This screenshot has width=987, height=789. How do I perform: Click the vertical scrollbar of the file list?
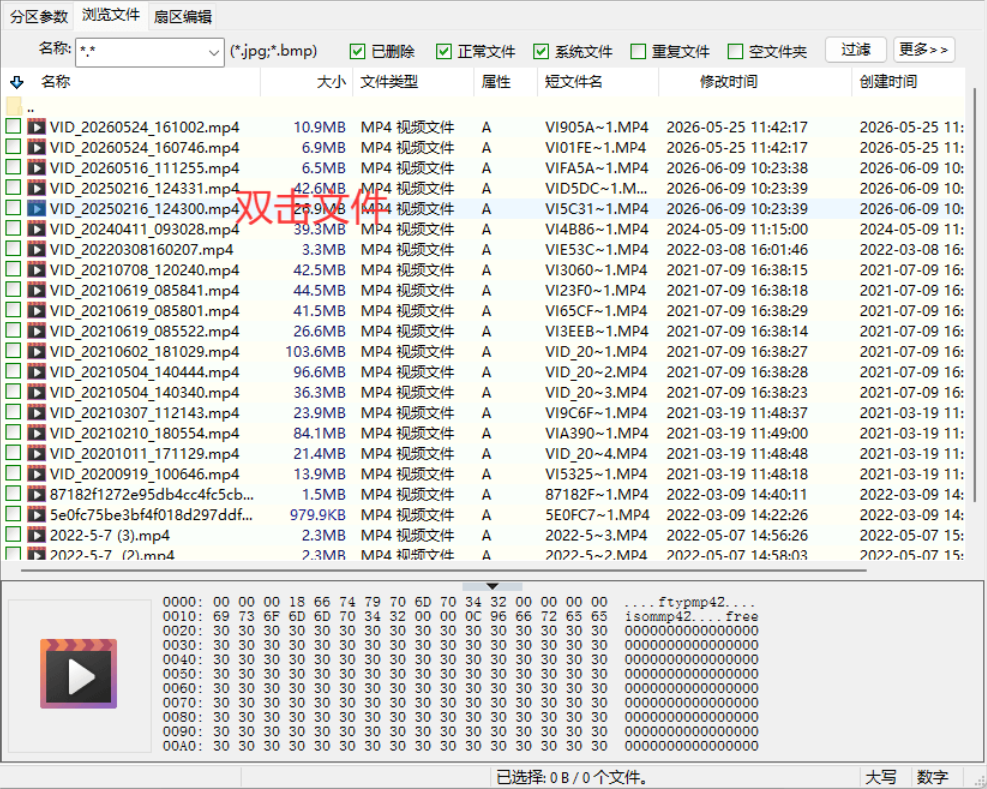click(974, 295)
